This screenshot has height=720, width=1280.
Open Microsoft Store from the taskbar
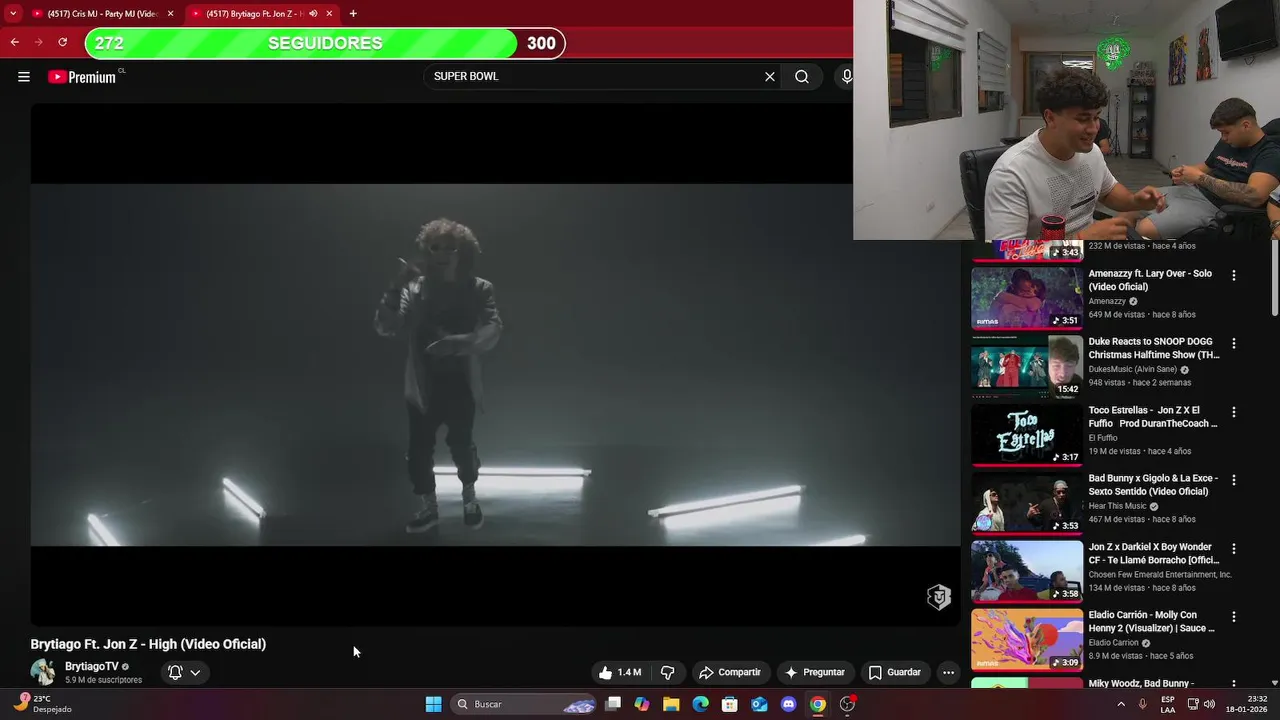730,704
